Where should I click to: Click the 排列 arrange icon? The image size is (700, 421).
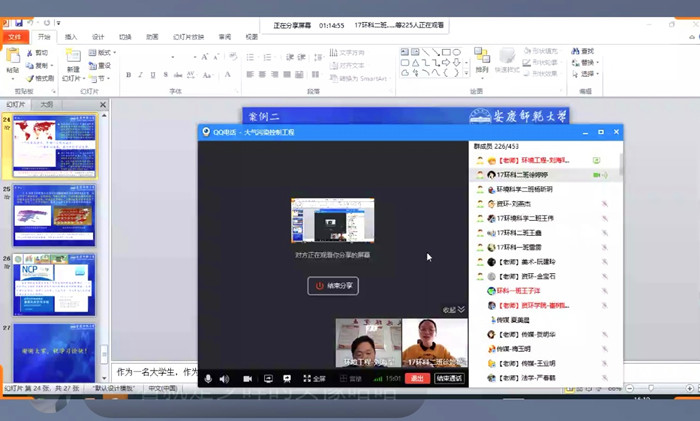tap(481, 58)
